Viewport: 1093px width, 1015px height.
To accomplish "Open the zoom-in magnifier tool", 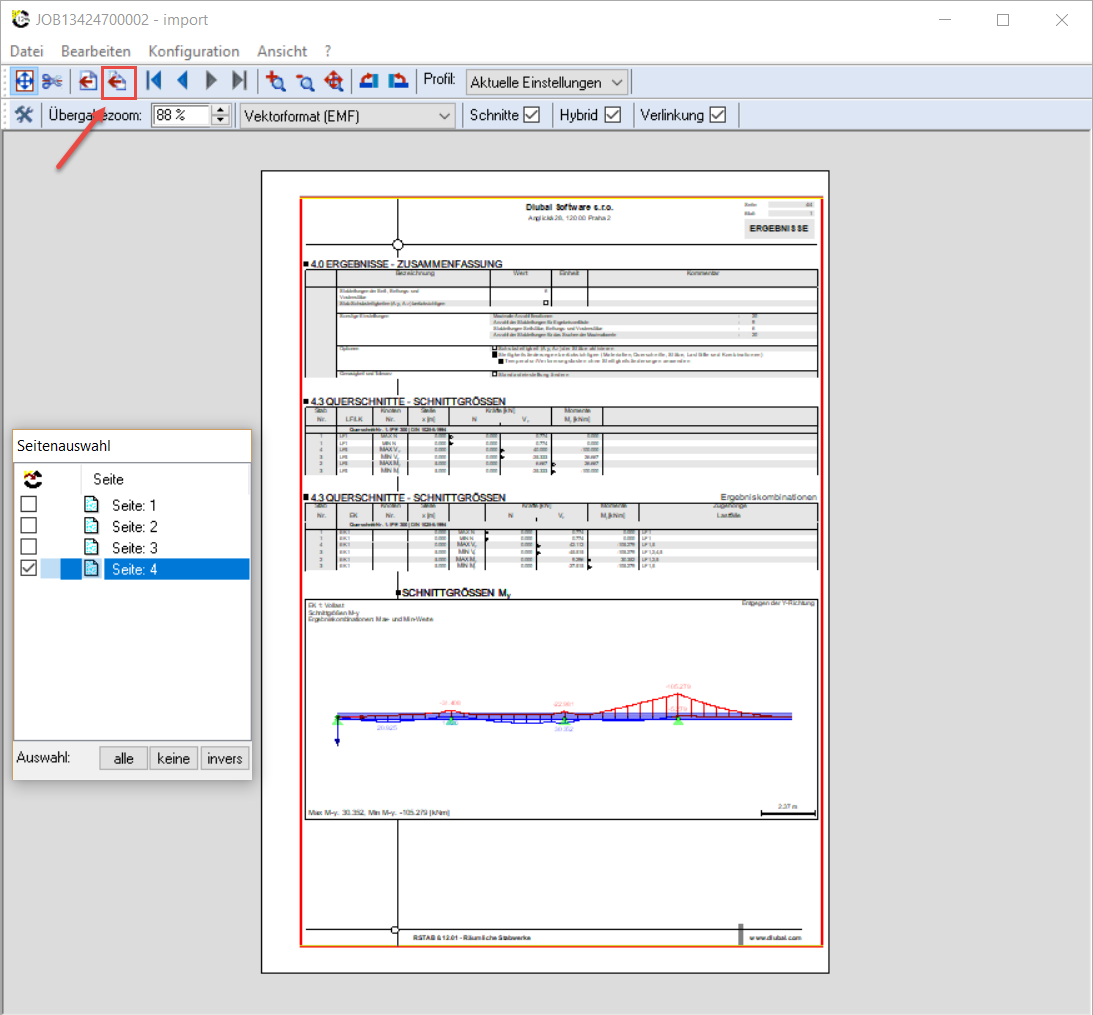I will coord(275,81).
